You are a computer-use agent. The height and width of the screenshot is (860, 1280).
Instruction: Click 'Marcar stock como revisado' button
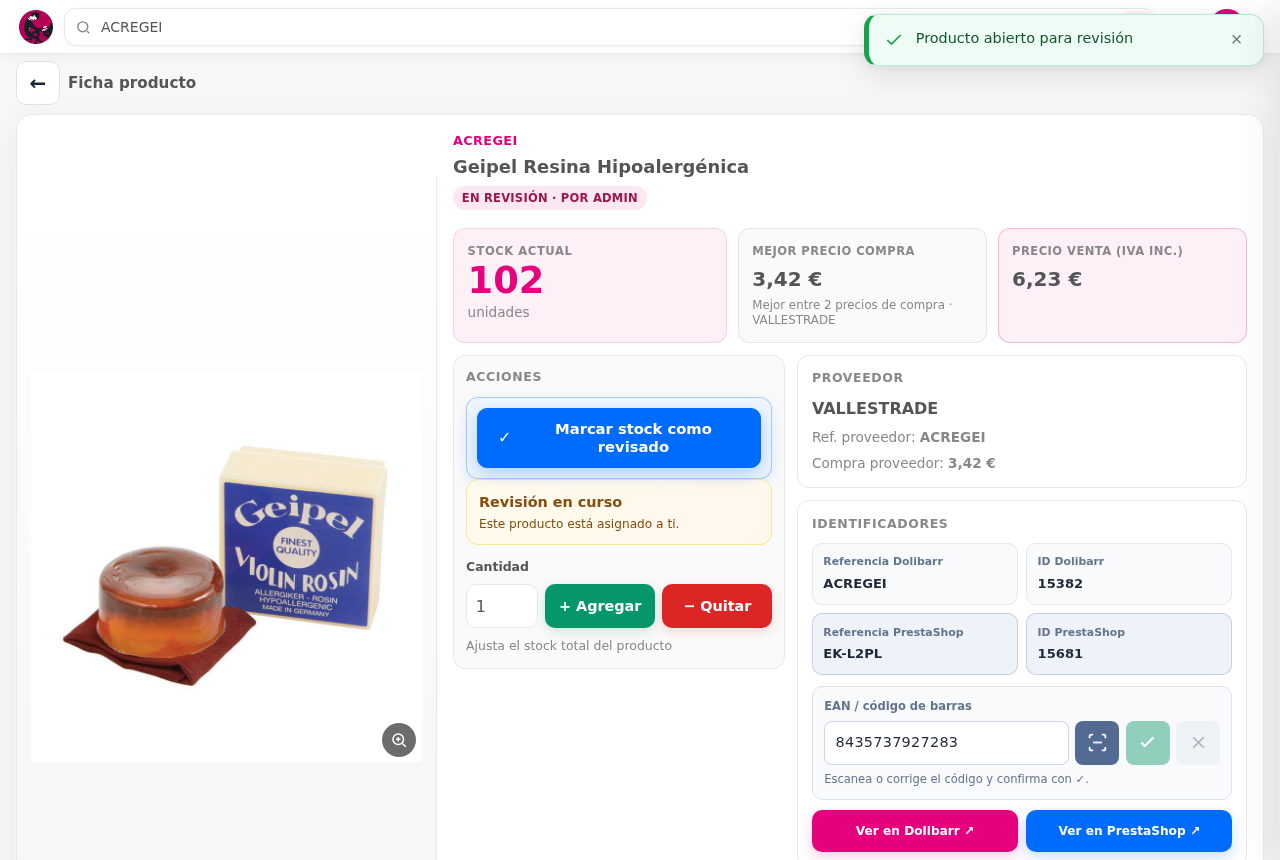point(619,438)
